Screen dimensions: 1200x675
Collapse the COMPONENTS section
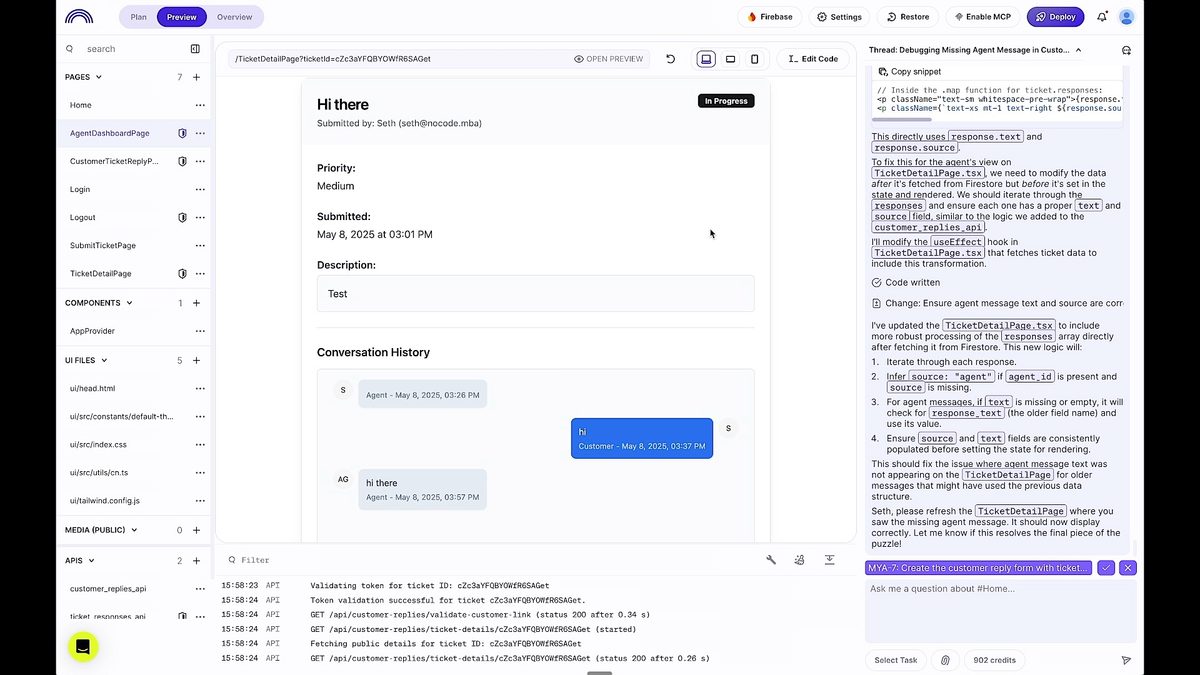coord(129,303)
